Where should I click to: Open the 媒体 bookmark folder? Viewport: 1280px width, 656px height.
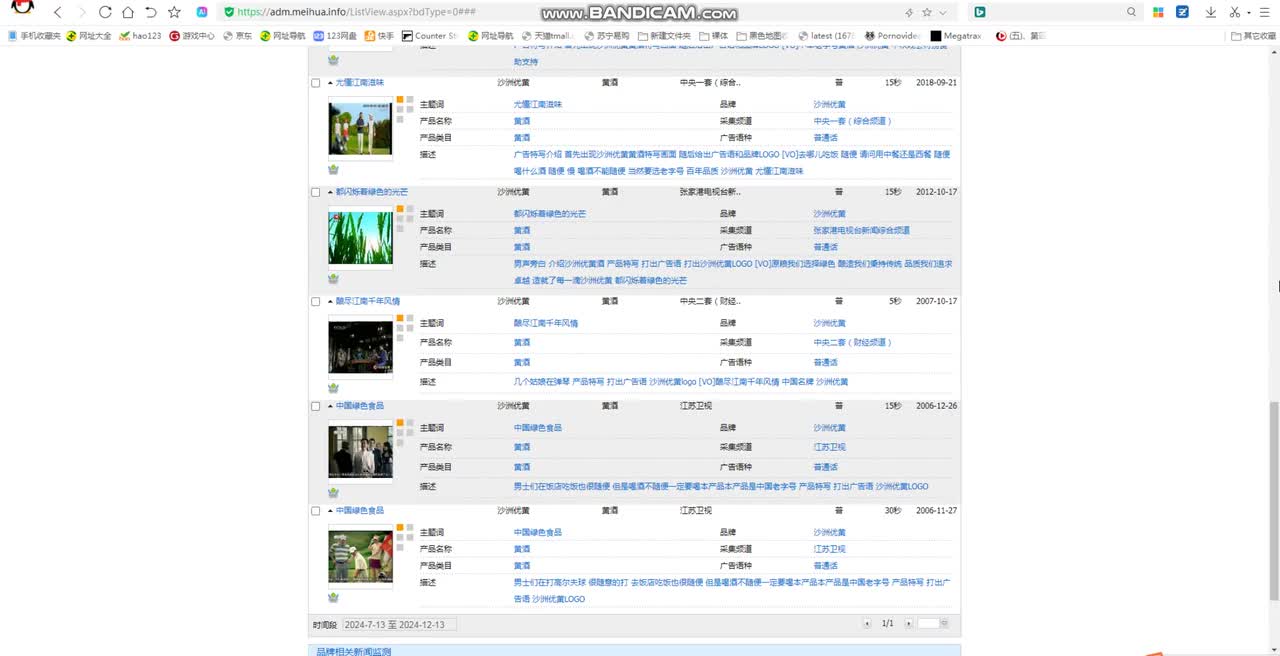point(714,36)
